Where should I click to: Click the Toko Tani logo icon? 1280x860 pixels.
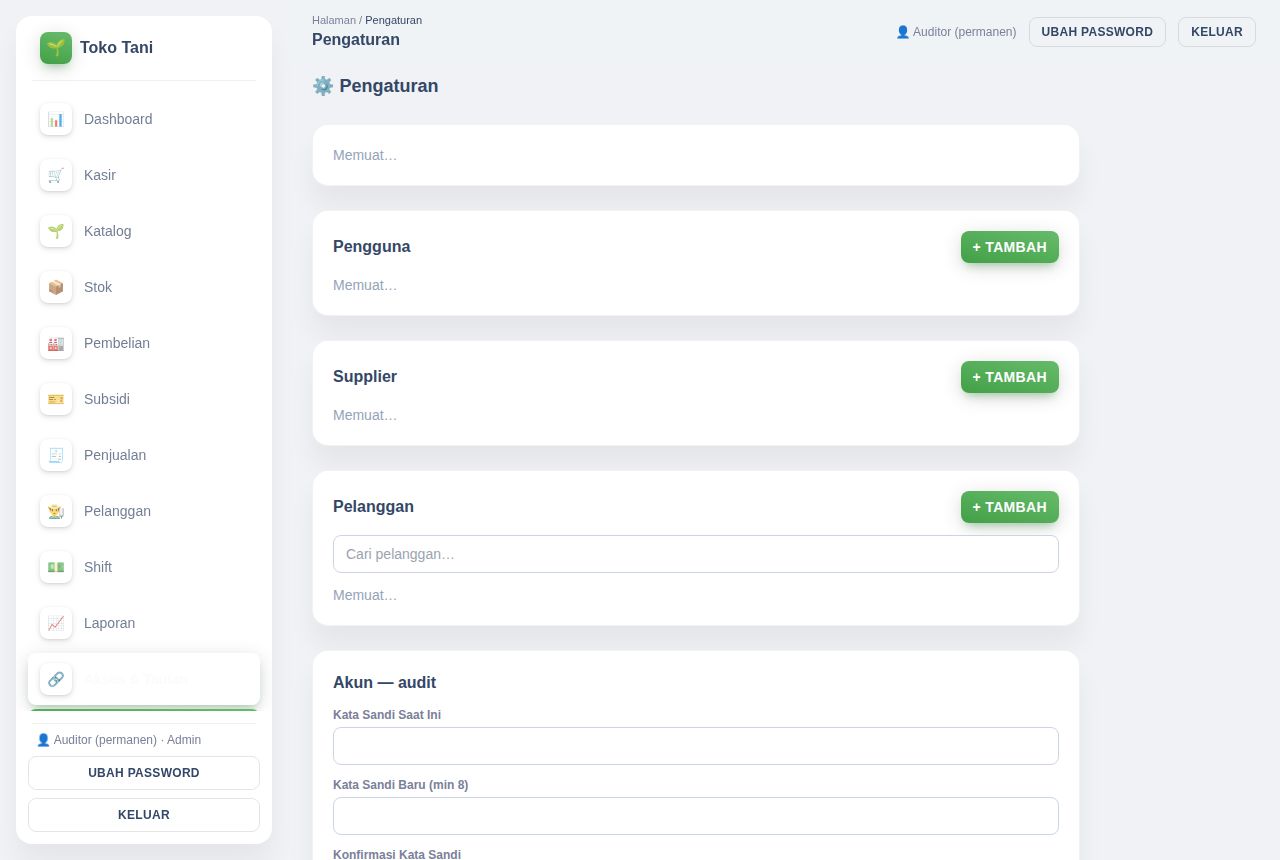coord(56,48)
